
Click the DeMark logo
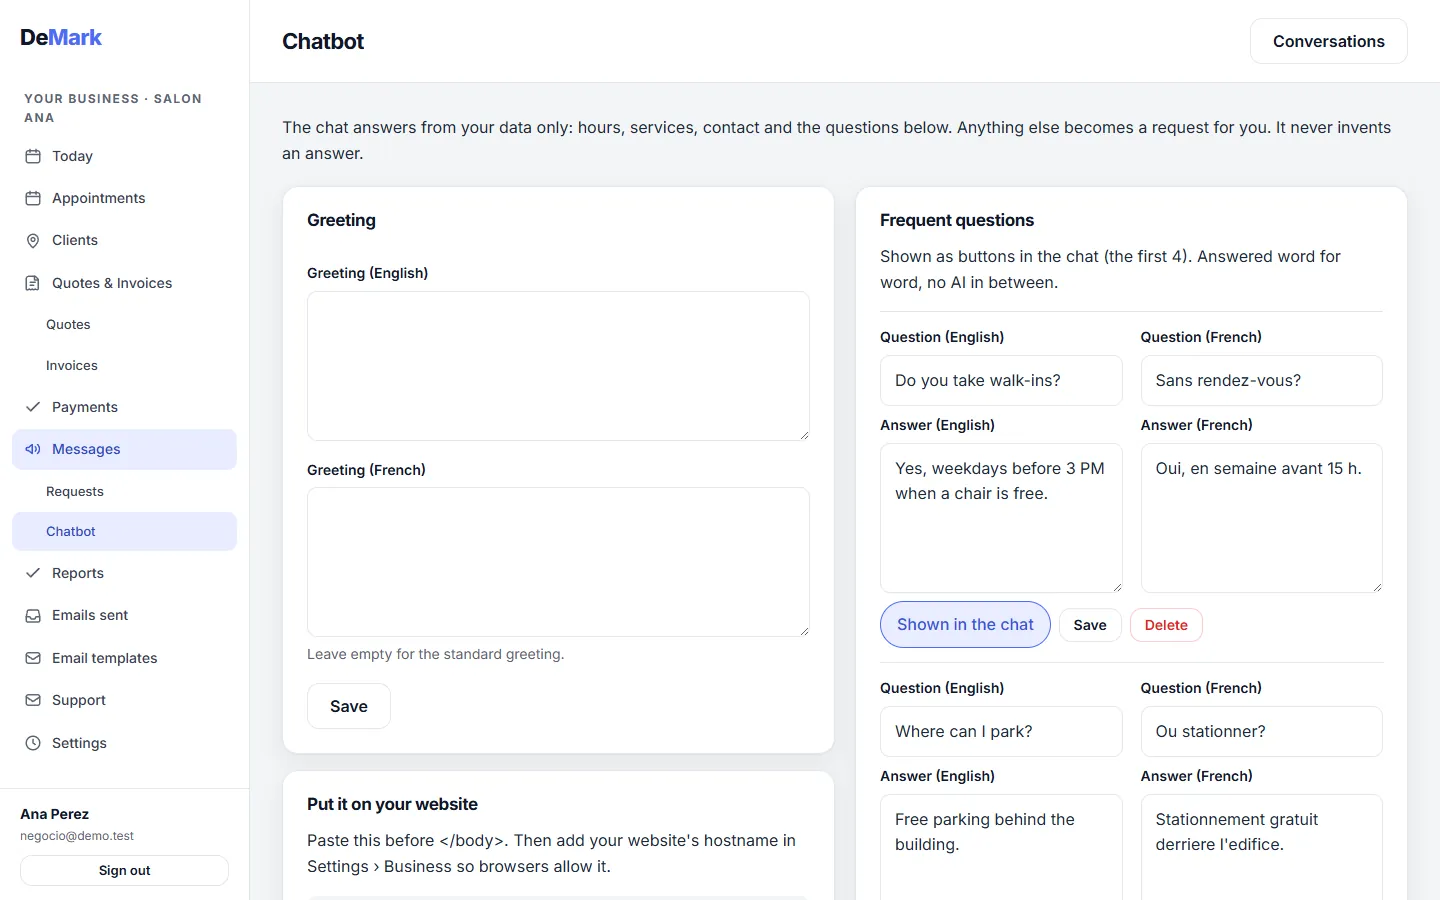61,38
